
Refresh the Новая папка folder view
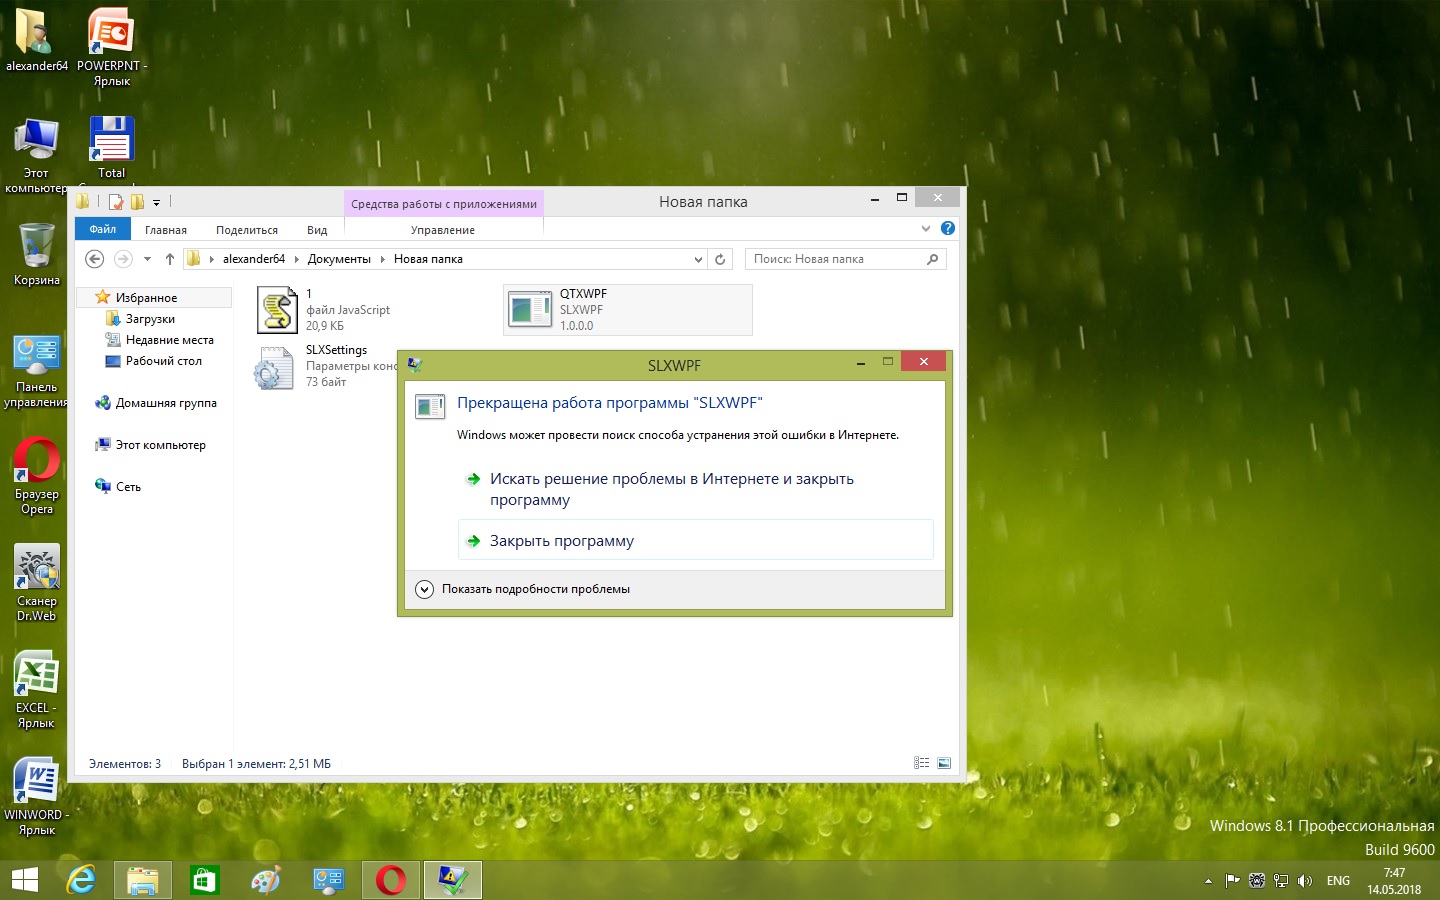click(x=720, y=259)
